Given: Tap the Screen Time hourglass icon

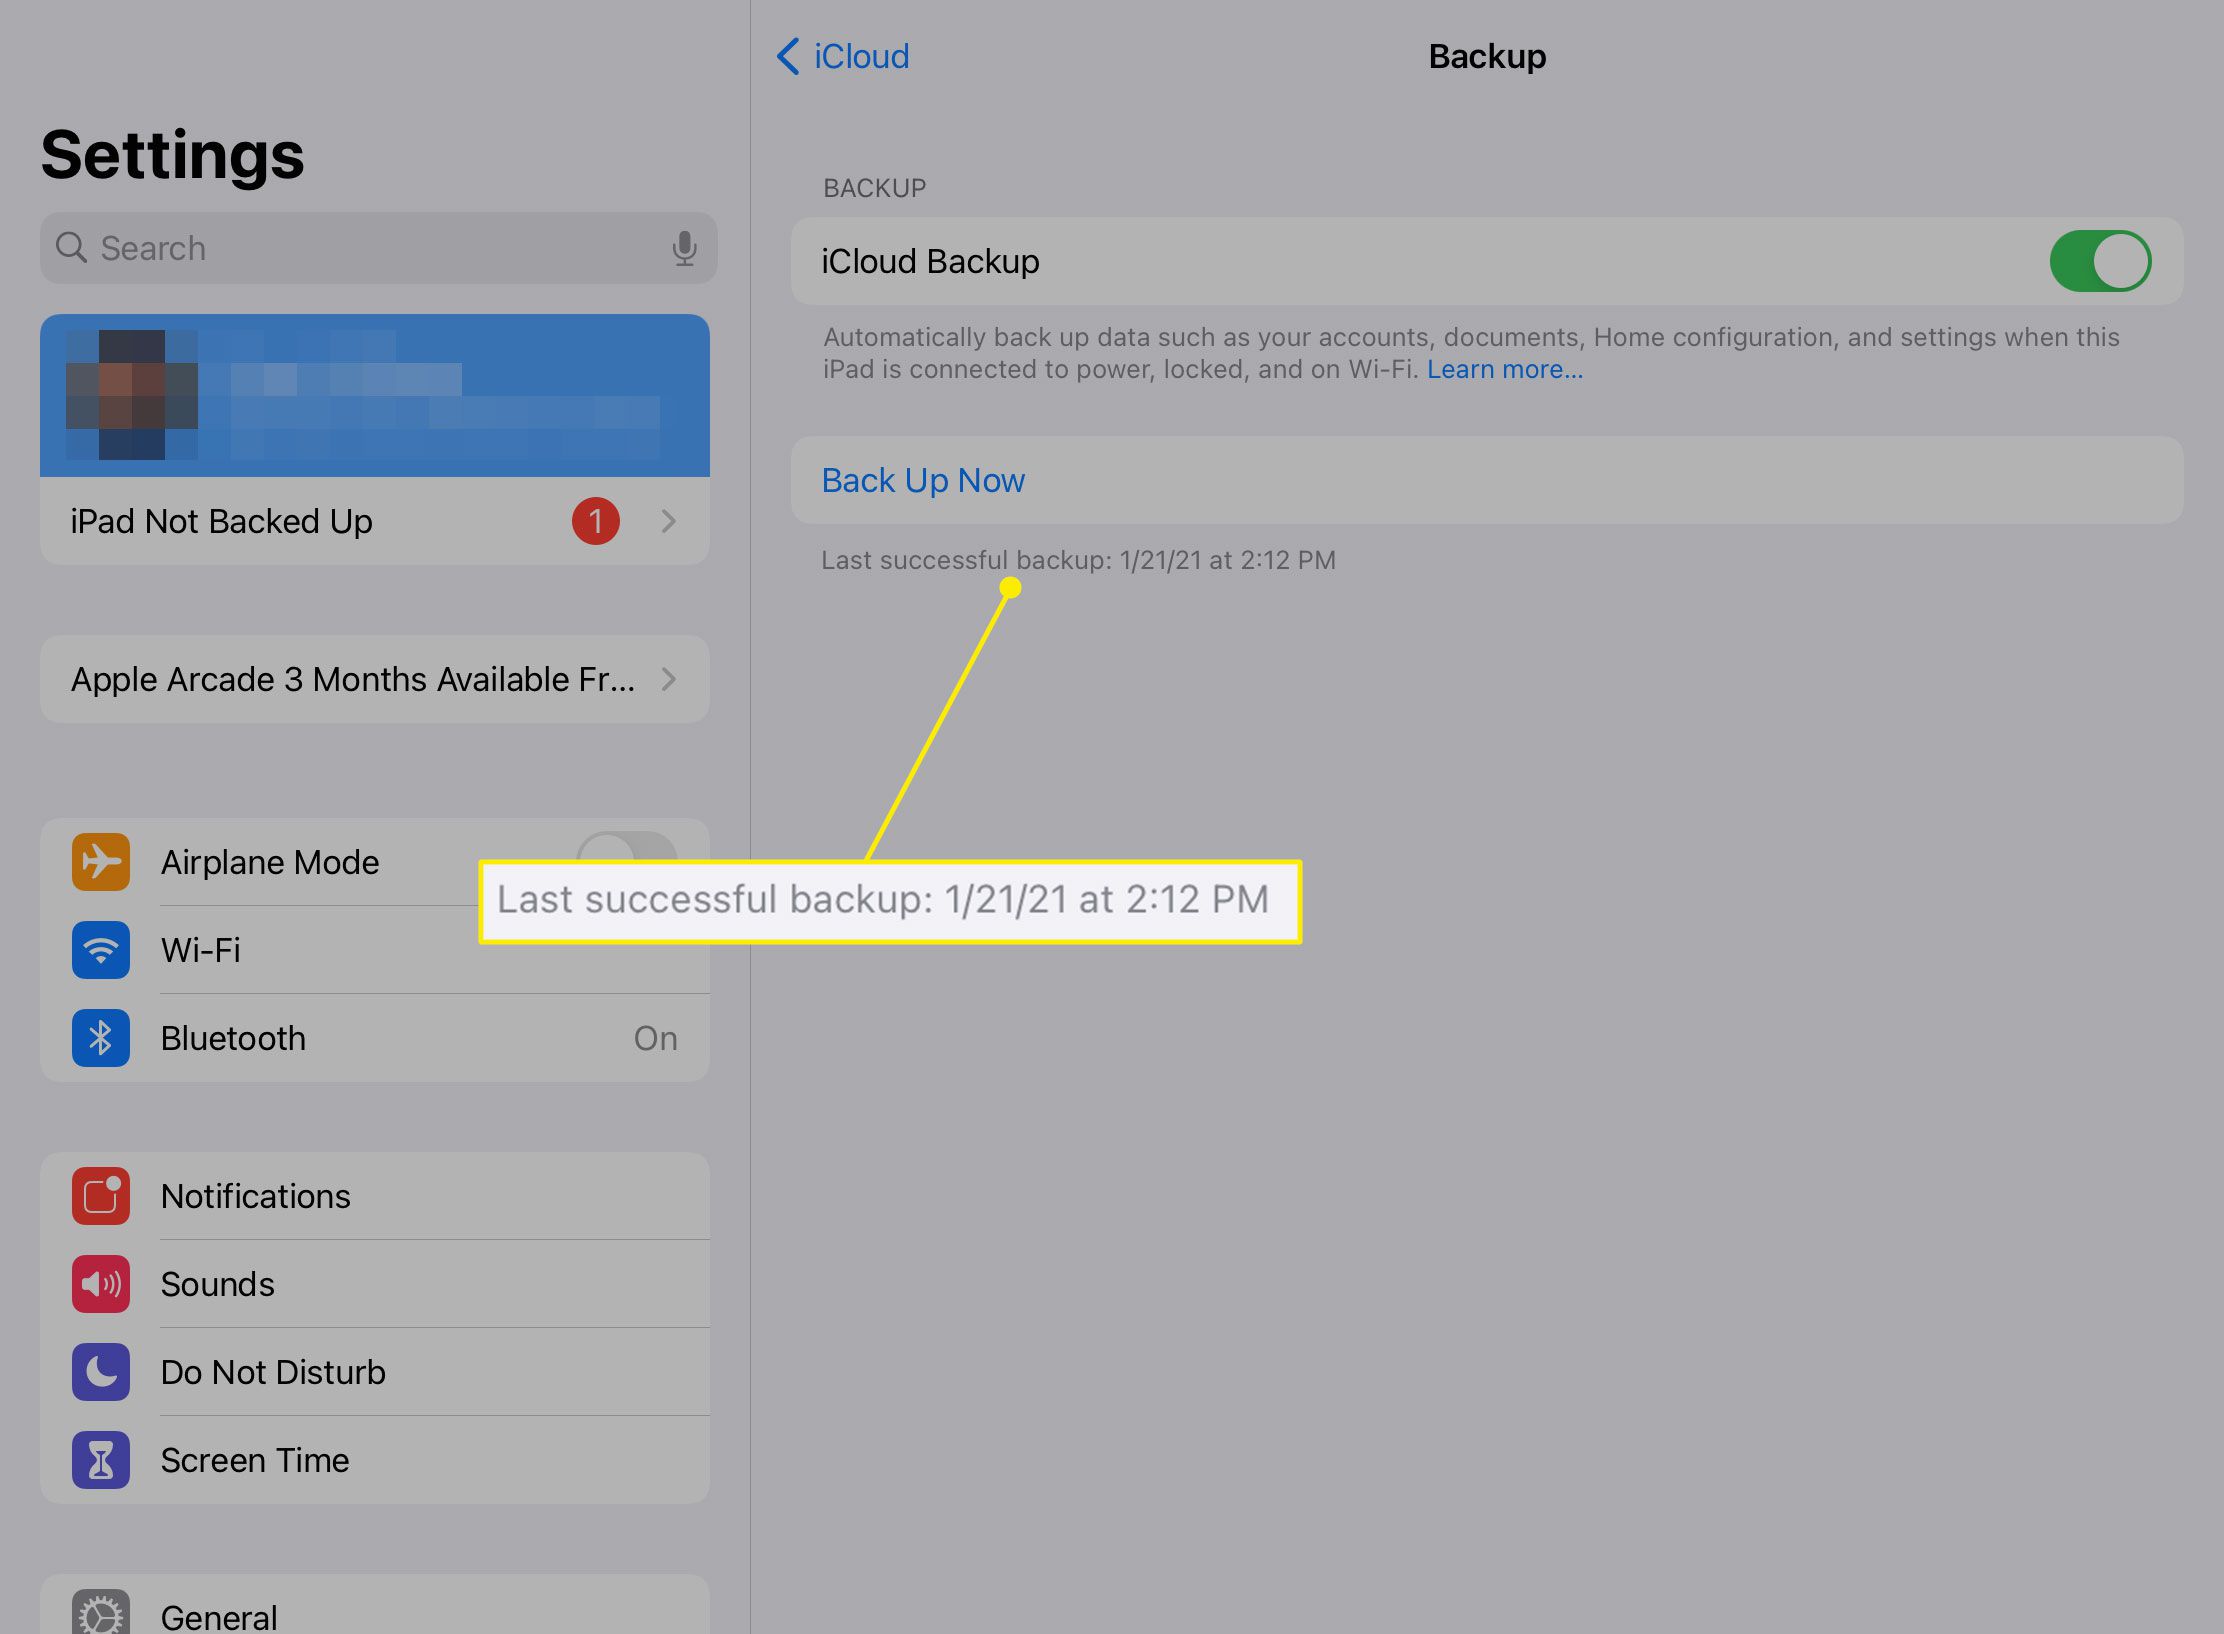Looking at the screenshot, I should tap(101, 1460).
